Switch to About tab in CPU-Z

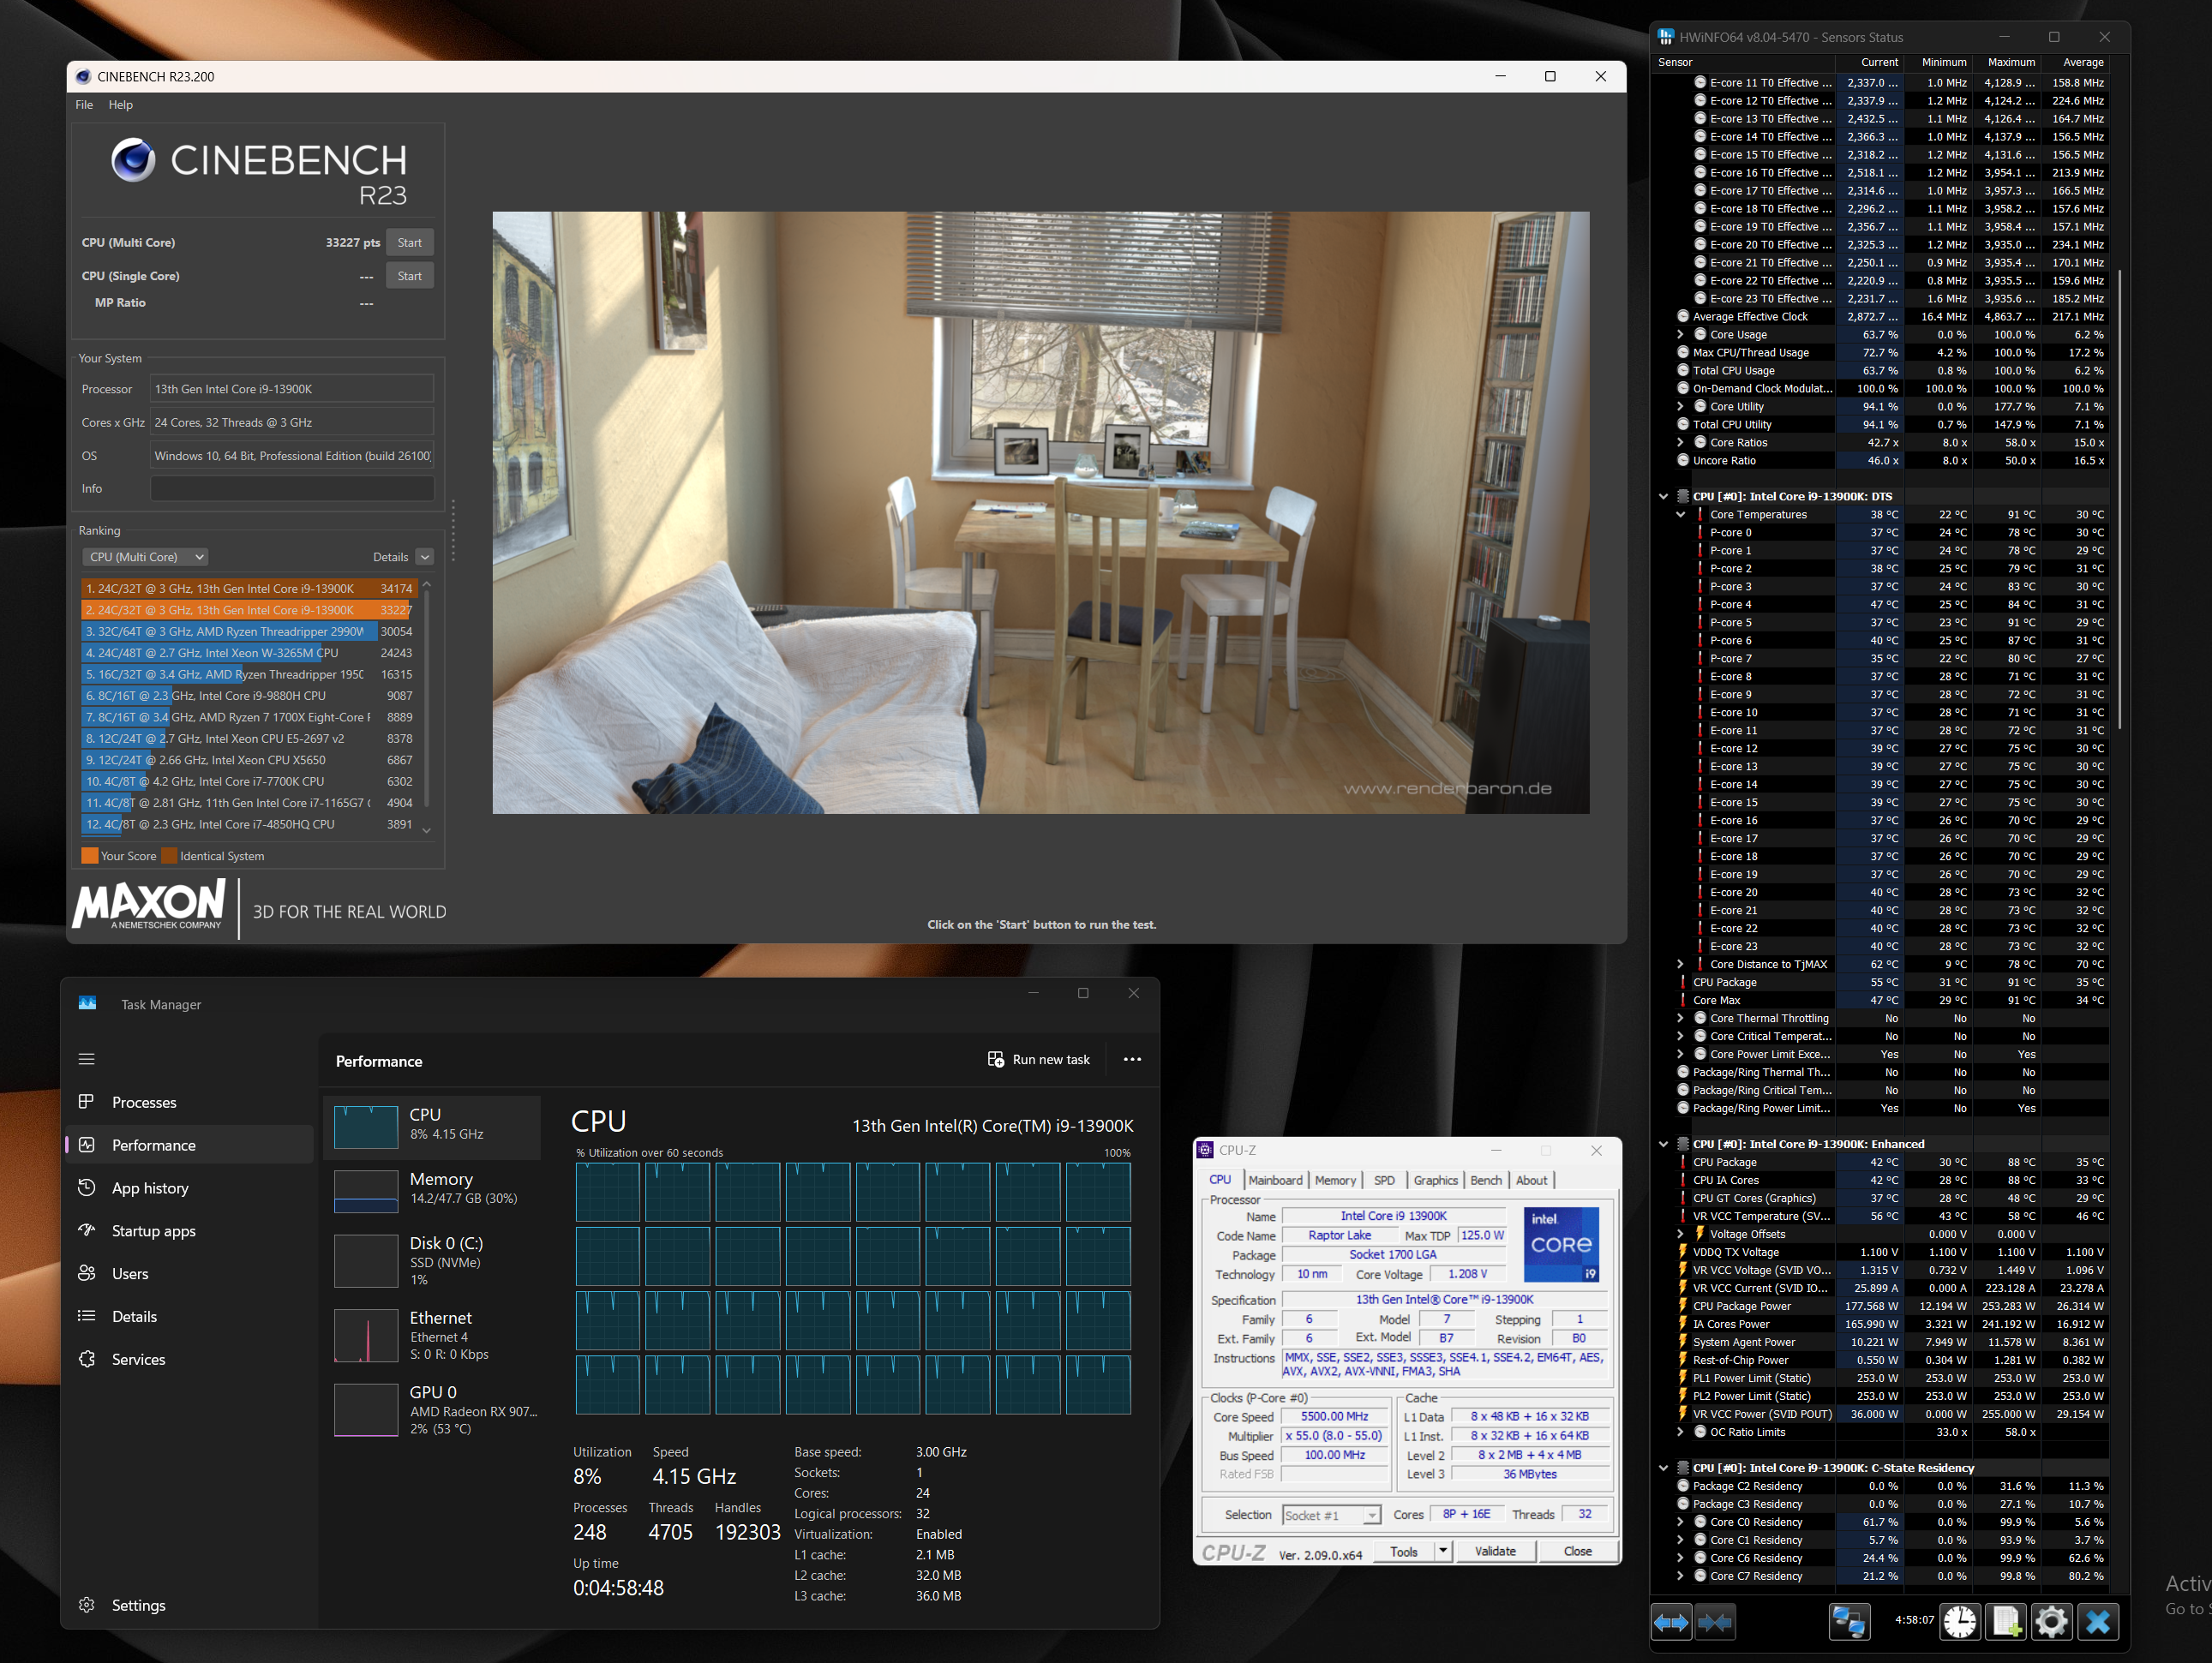(1531, 1181)
